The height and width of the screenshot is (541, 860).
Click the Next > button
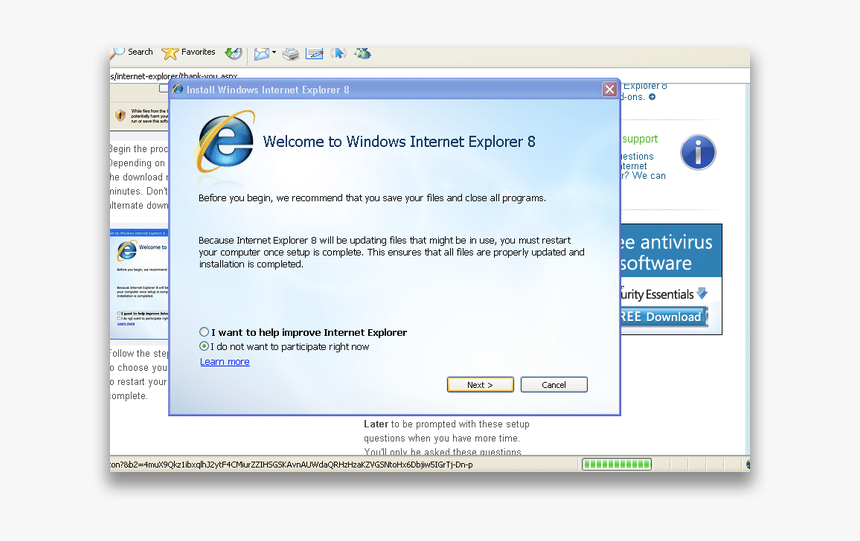[x=480, y=385]
